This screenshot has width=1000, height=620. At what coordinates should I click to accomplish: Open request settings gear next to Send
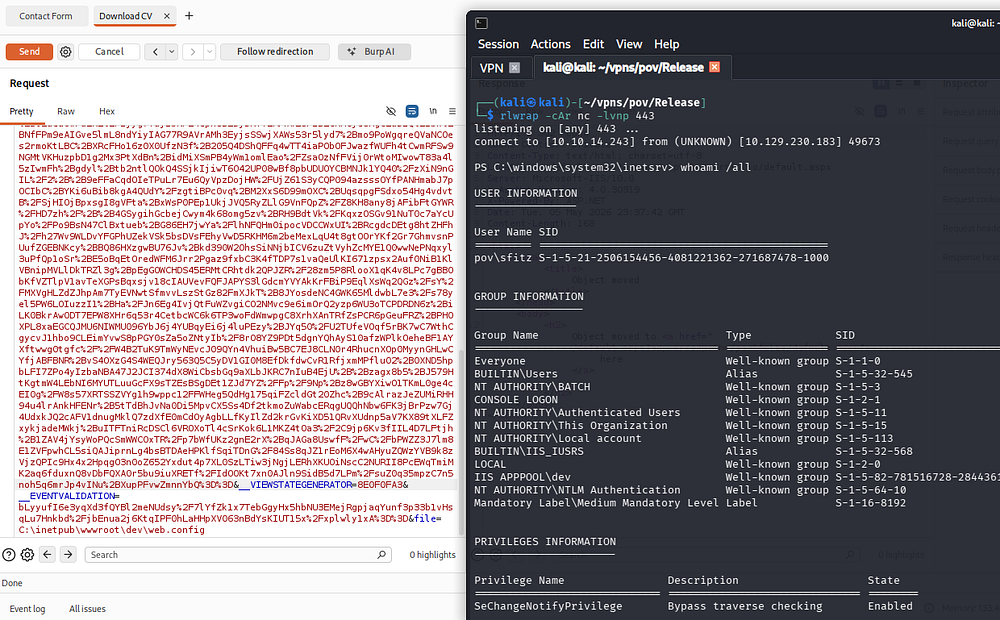[66, 52]
